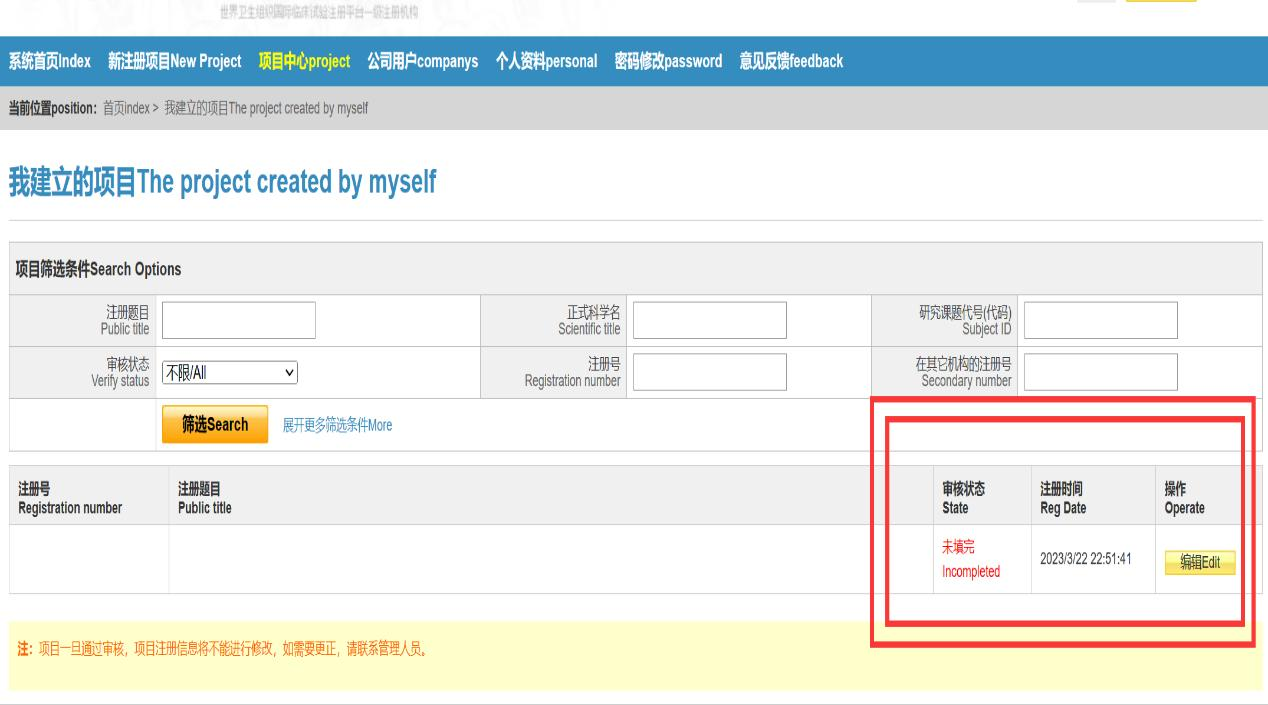This screenshot has width=1268, height=705.
Task: Expand the Verify status dropdown
Action: (230, 373)
